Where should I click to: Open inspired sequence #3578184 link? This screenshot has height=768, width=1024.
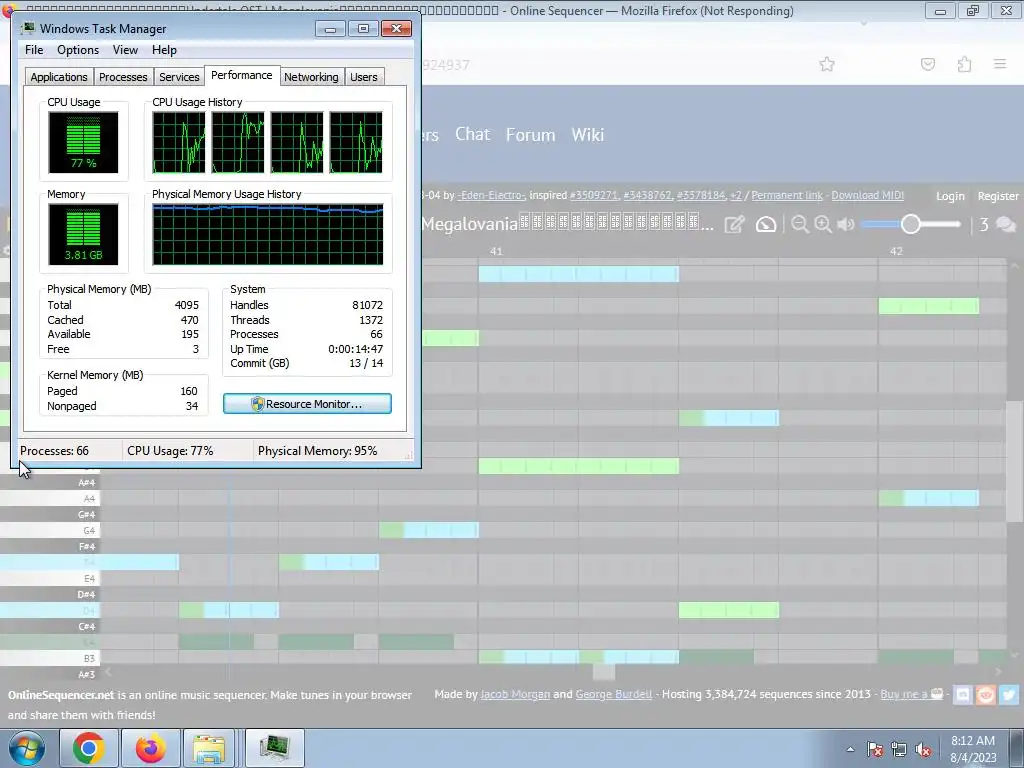click(701, 195)
